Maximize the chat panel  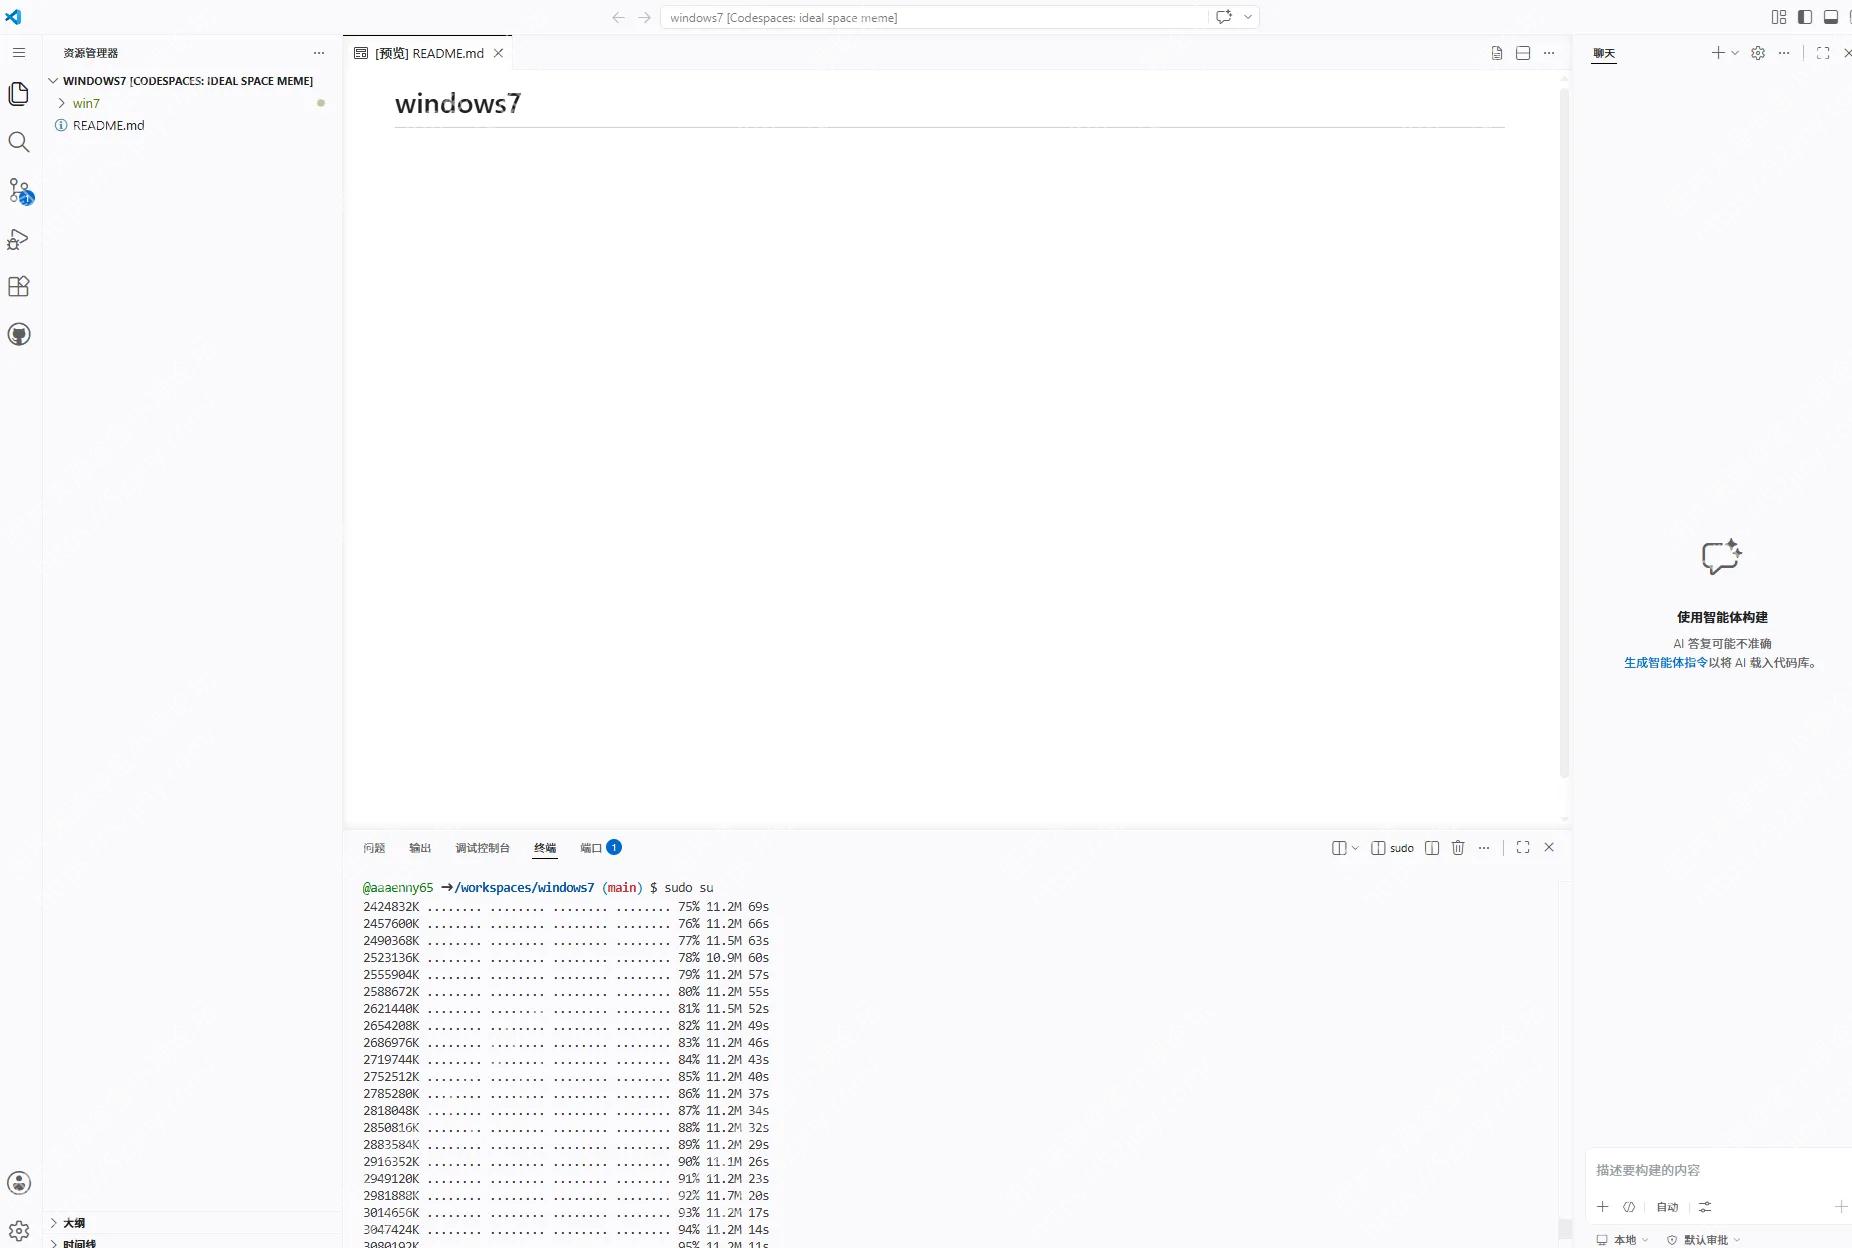pos(1823,53)
